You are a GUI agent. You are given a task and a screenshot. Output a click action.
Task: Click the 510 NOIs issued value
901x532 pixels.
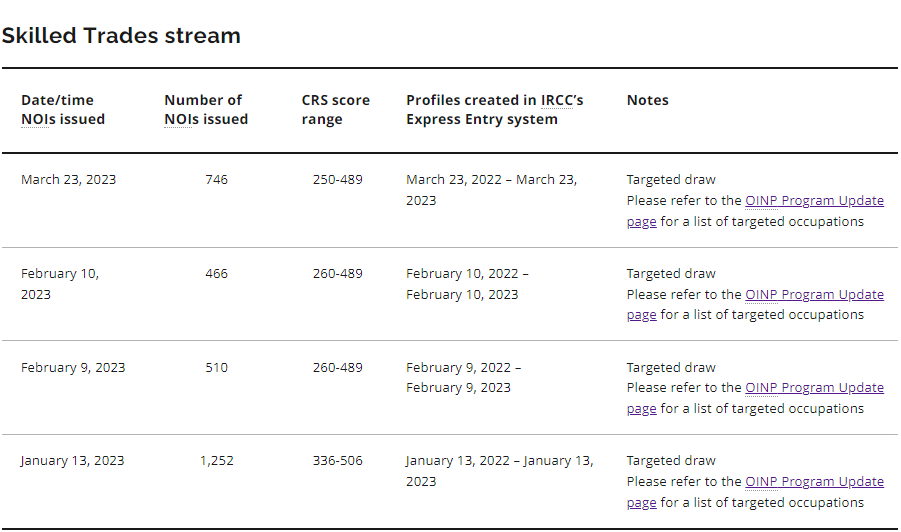(216, 368)
